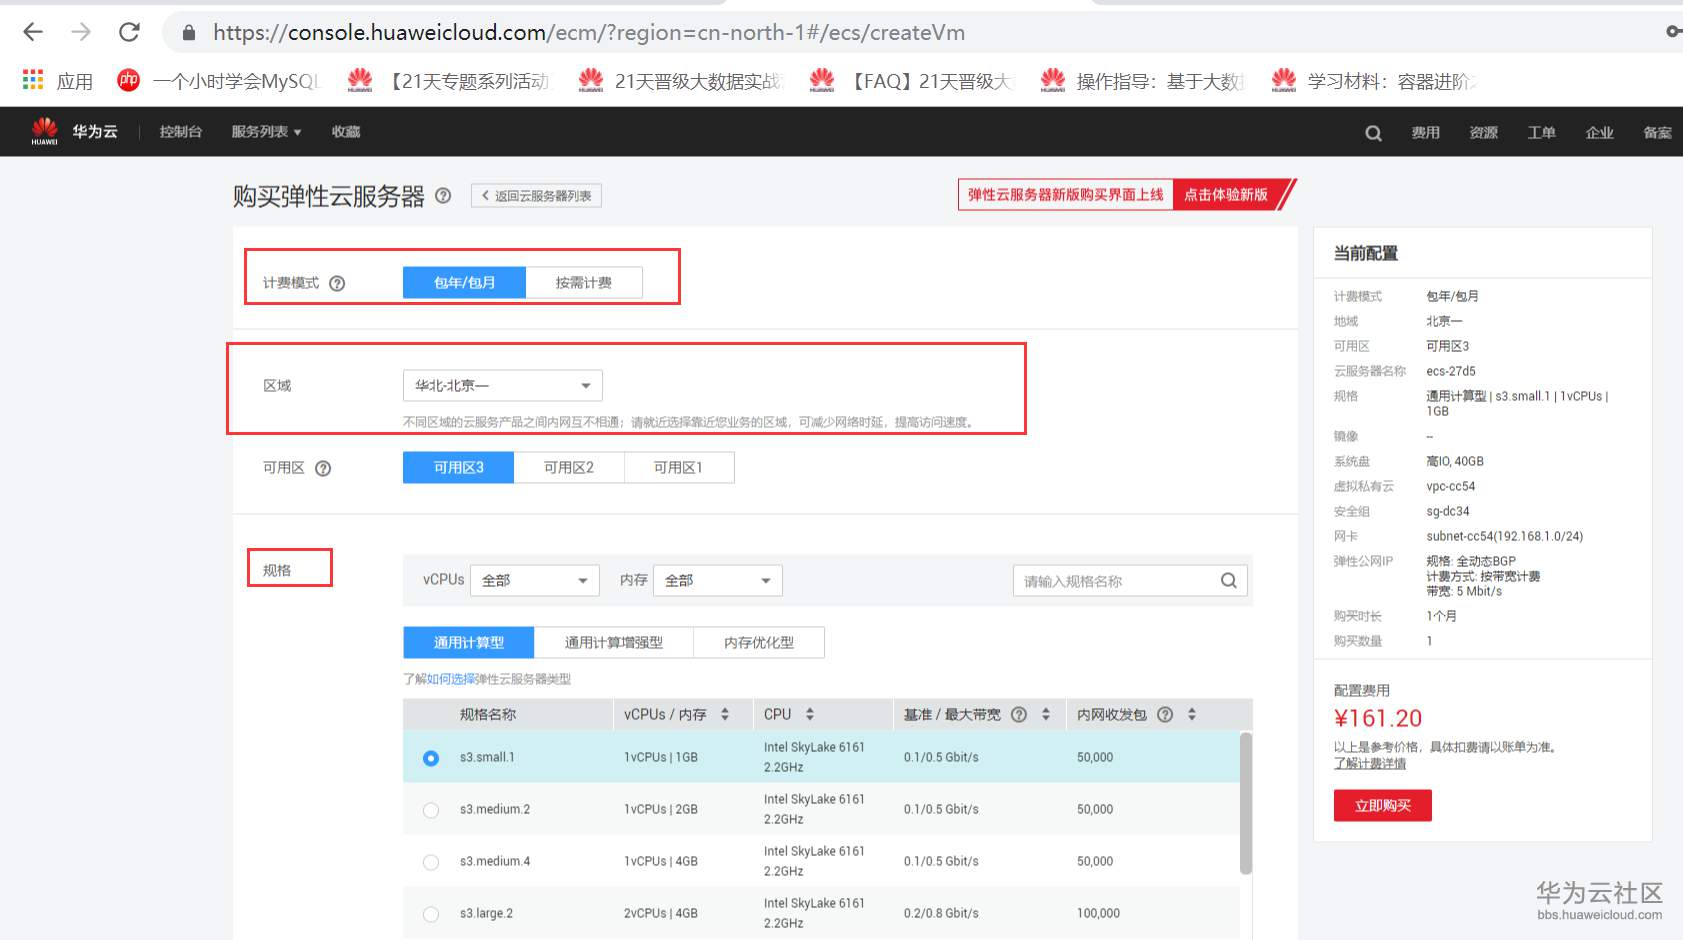Select availability zone 可用区3
The height and width of the screenshot is (940, 1683).
(x=458, y=467)
